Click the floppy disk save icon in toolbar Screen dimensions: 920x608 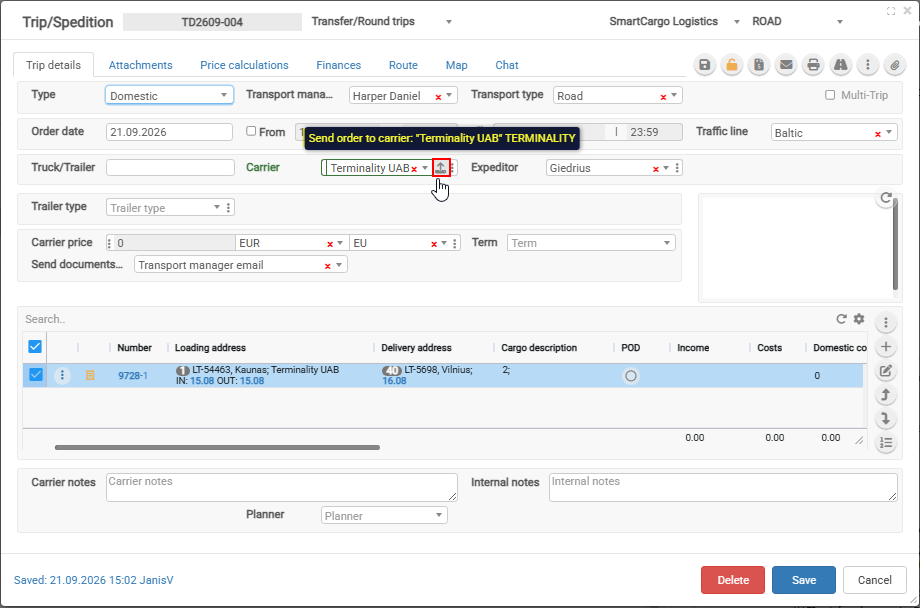tap(705, 65)
